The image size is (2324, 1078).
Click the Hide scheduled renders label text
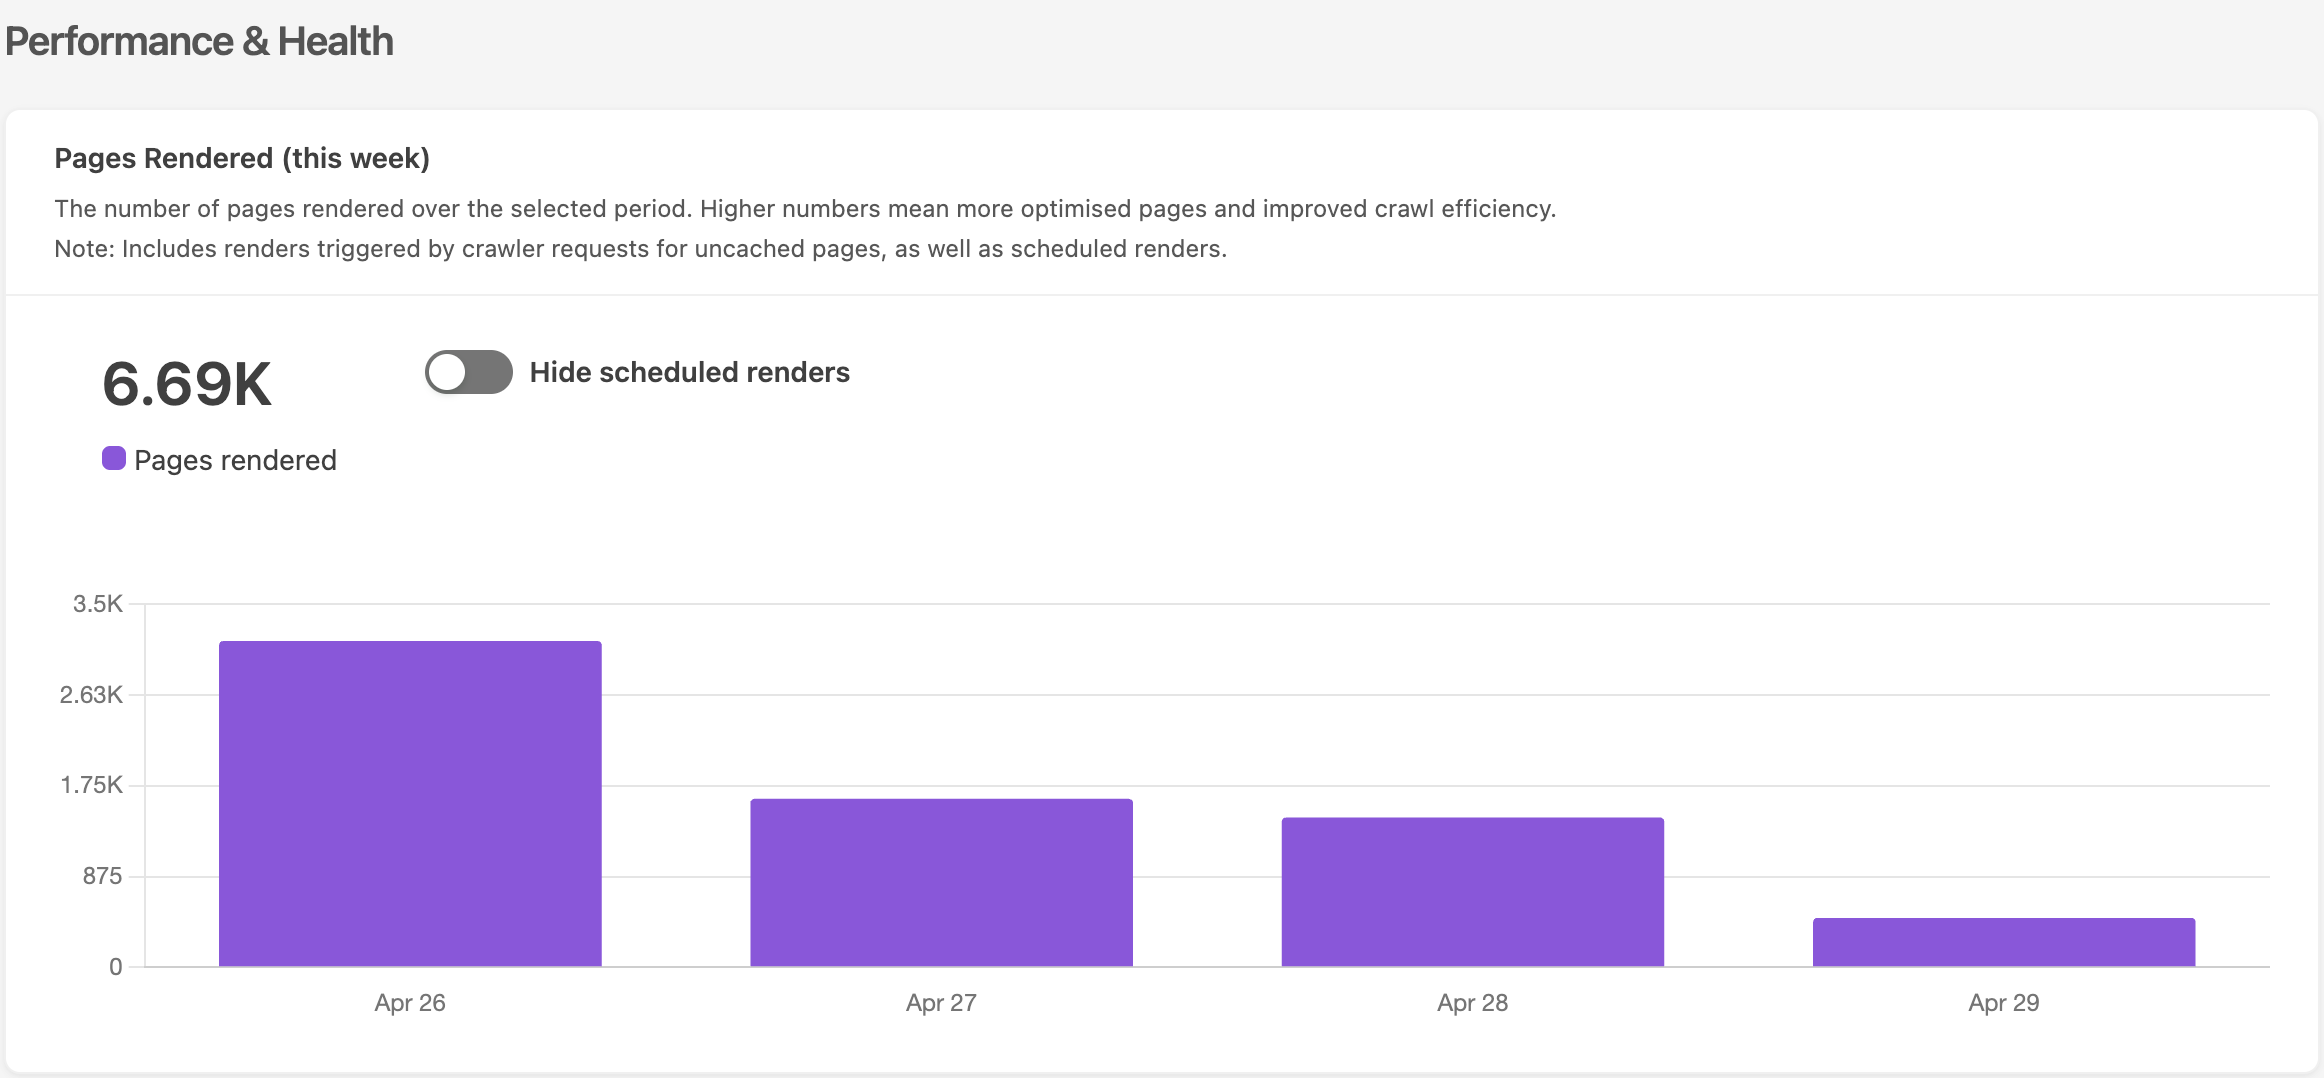pyautogui.click(x=689, y=372)
